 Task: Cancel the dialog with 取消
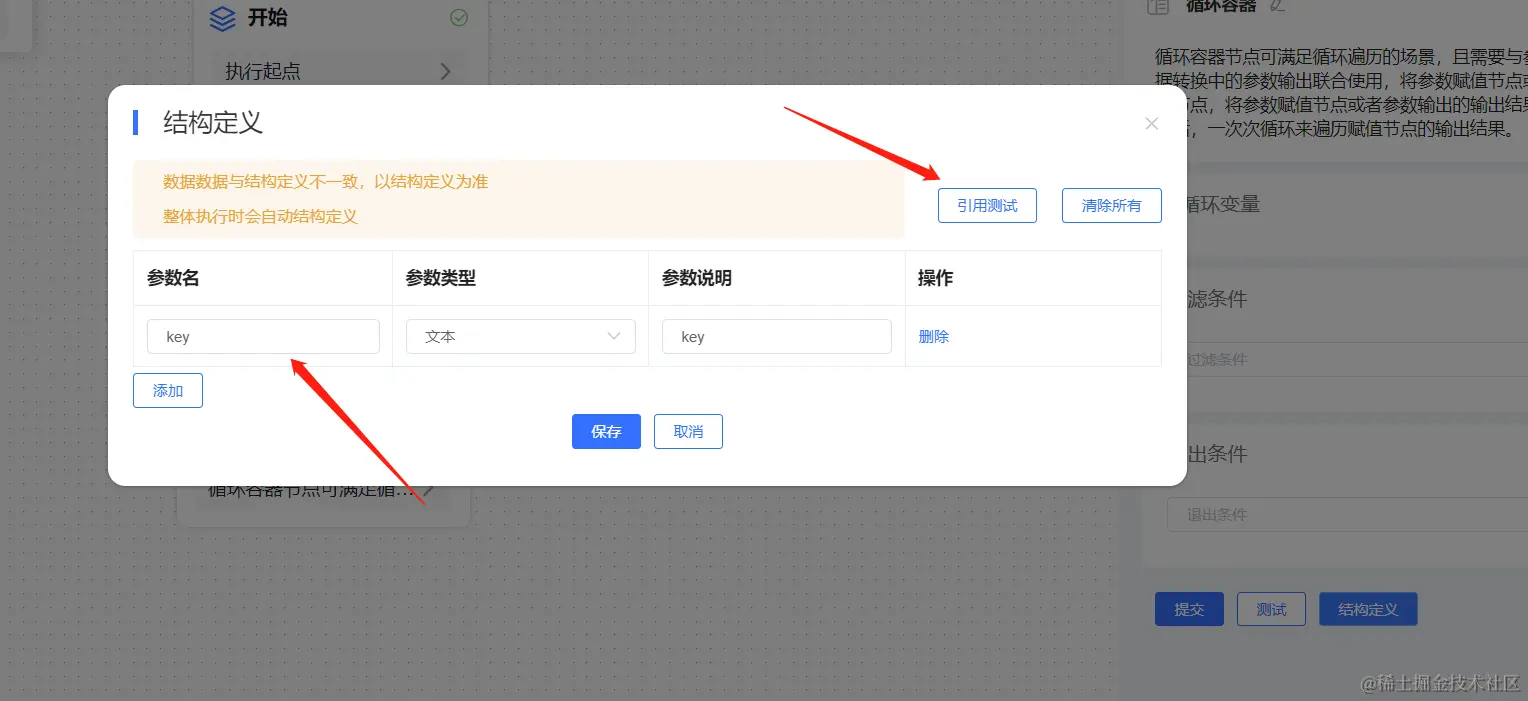click(x=688, y=432)
